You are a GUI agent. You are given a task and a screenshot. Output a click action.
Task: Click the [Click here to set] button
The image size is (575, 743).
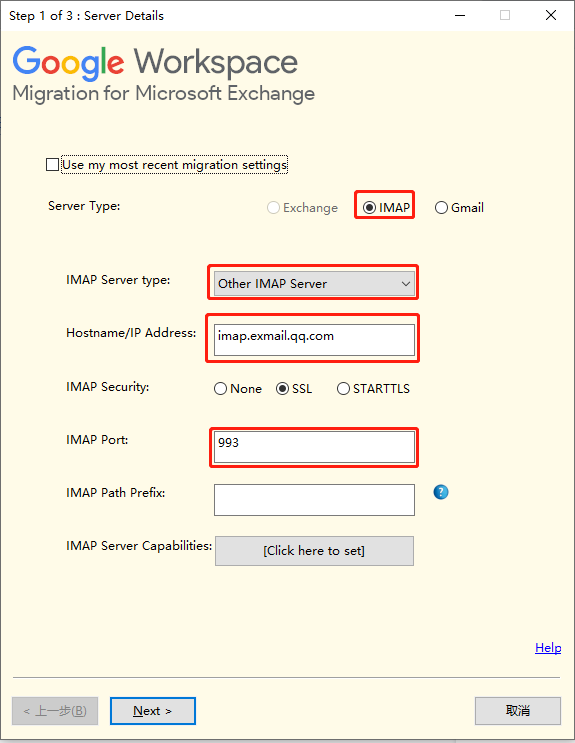[x=314, y=551]
